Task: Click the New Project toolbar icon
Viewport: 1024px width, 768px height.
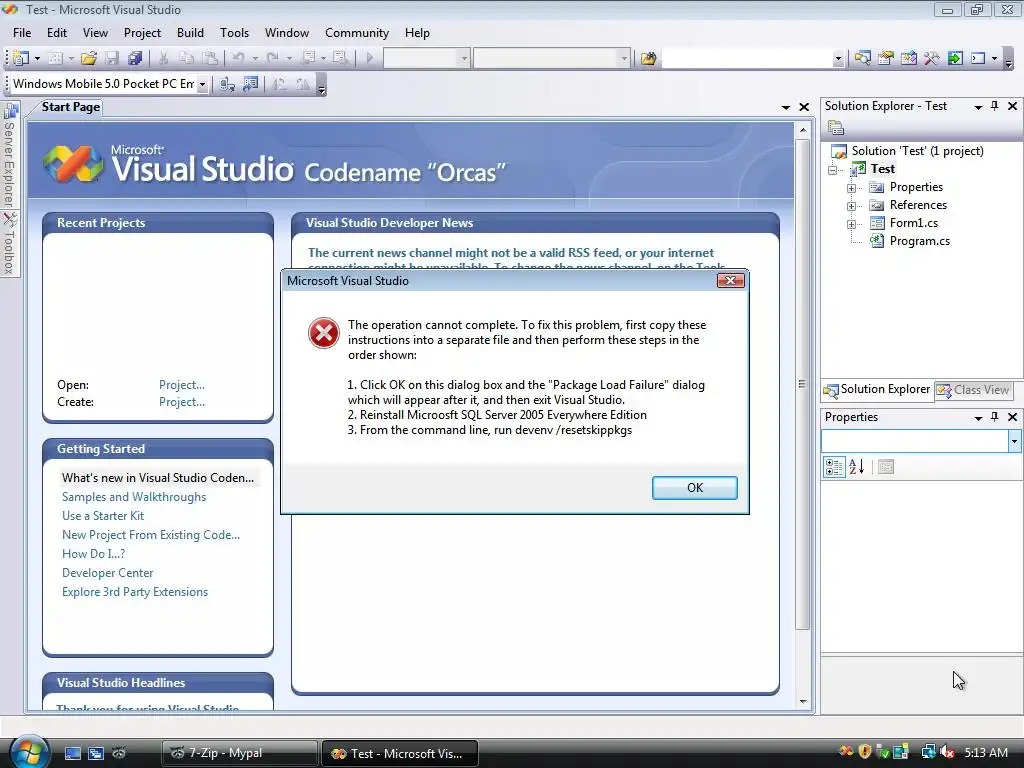Action: coord(20,58)
